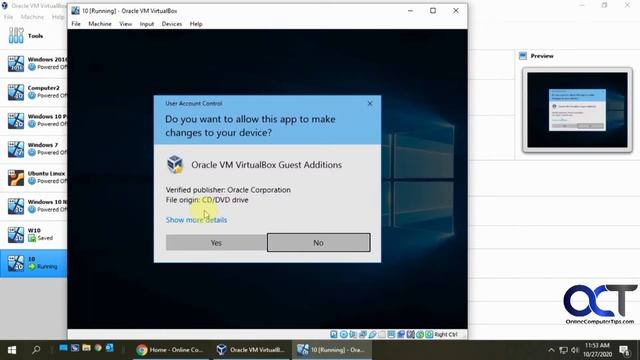
Task: Click No in the User Account Control prompt
Action: 319,243
